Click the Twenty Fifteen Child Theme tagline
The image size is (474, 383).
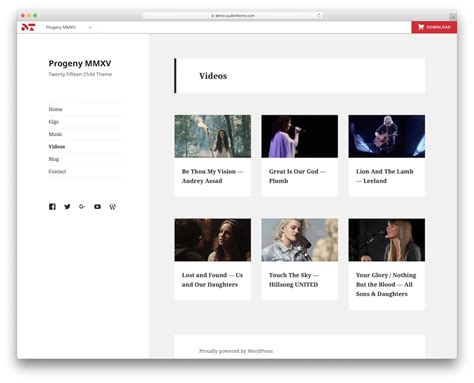coord(80,74)
